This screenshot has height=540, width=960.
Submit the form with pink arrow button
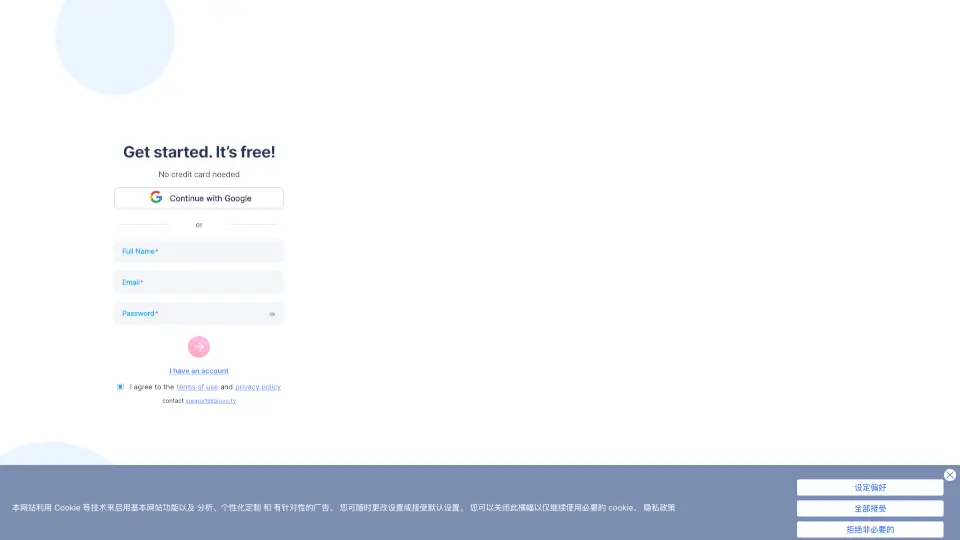click(x=199, y=347)
